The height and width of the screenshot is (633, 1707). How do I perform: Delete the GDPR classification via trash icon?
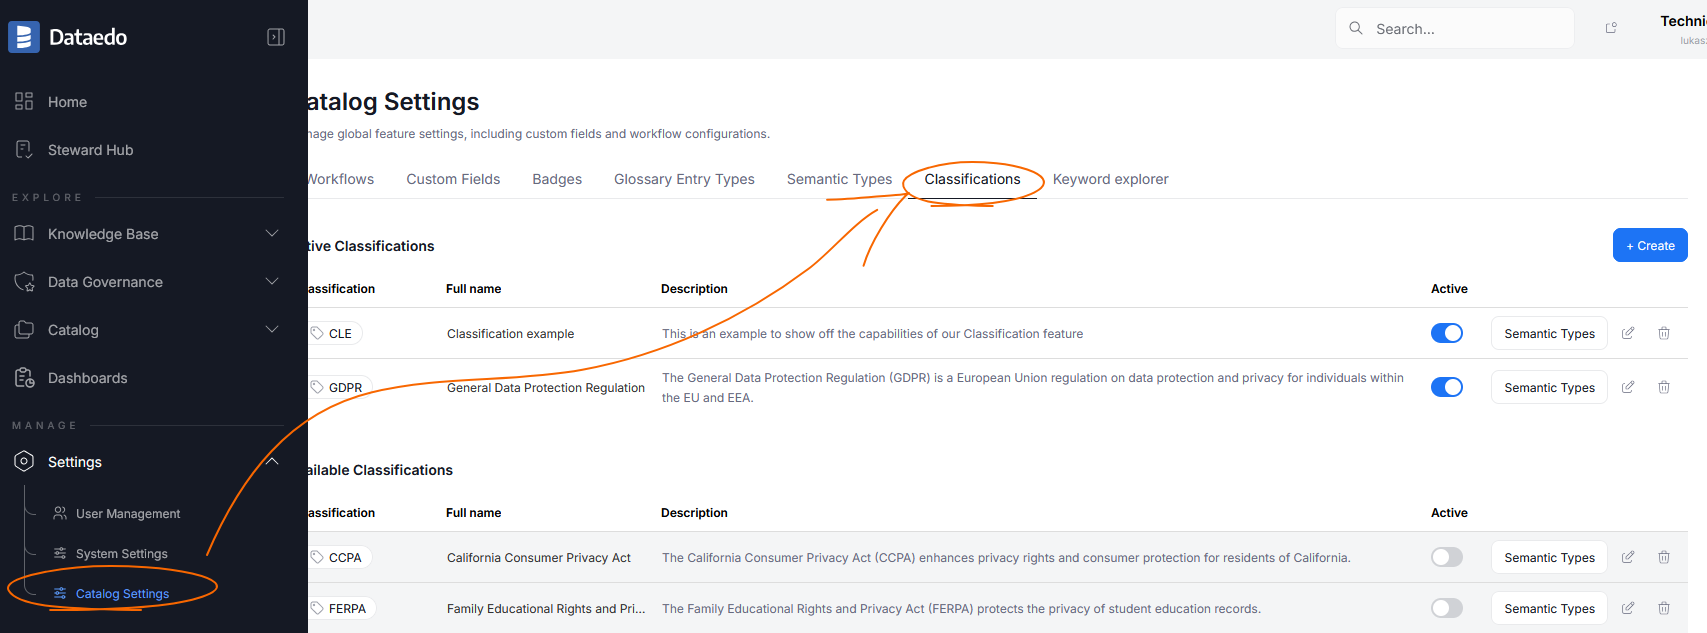(x=1664, y=387)
